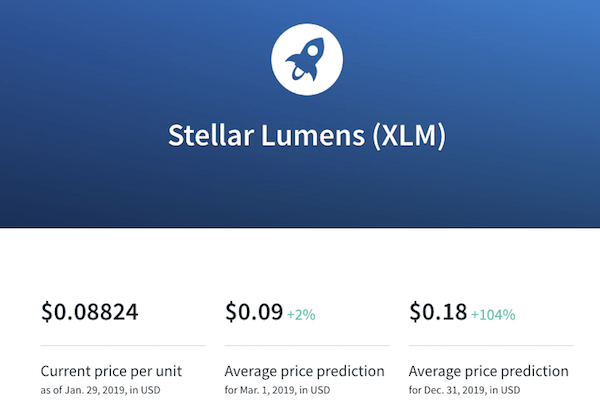Click the divider under the $0.18 prediction

pos(491,346)
